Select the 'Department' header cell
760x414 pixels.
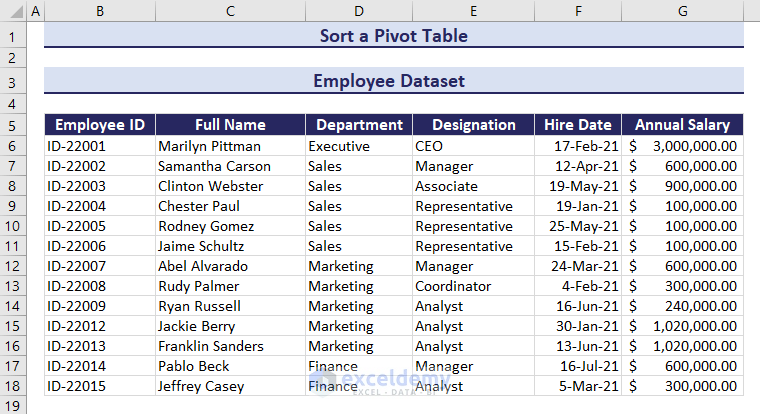point(359,125)
